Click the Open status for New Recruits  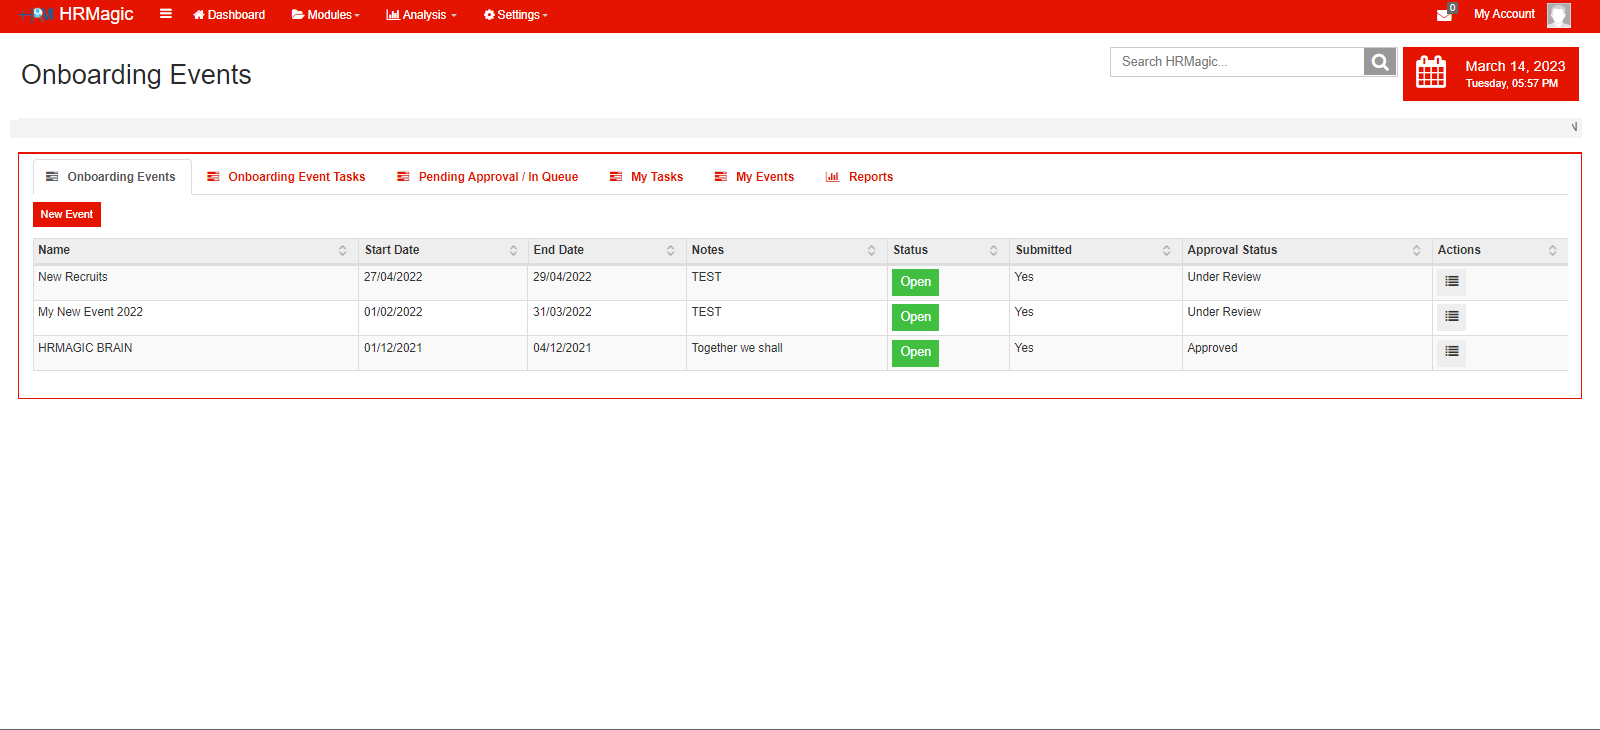[915, 282]
